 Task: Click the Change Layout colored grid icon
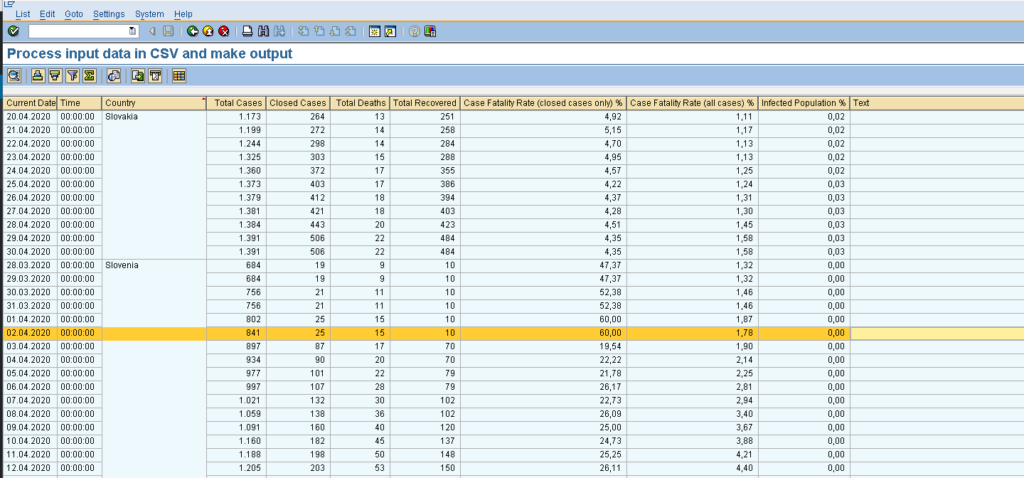pyautogui.click(x=179, y=76)
